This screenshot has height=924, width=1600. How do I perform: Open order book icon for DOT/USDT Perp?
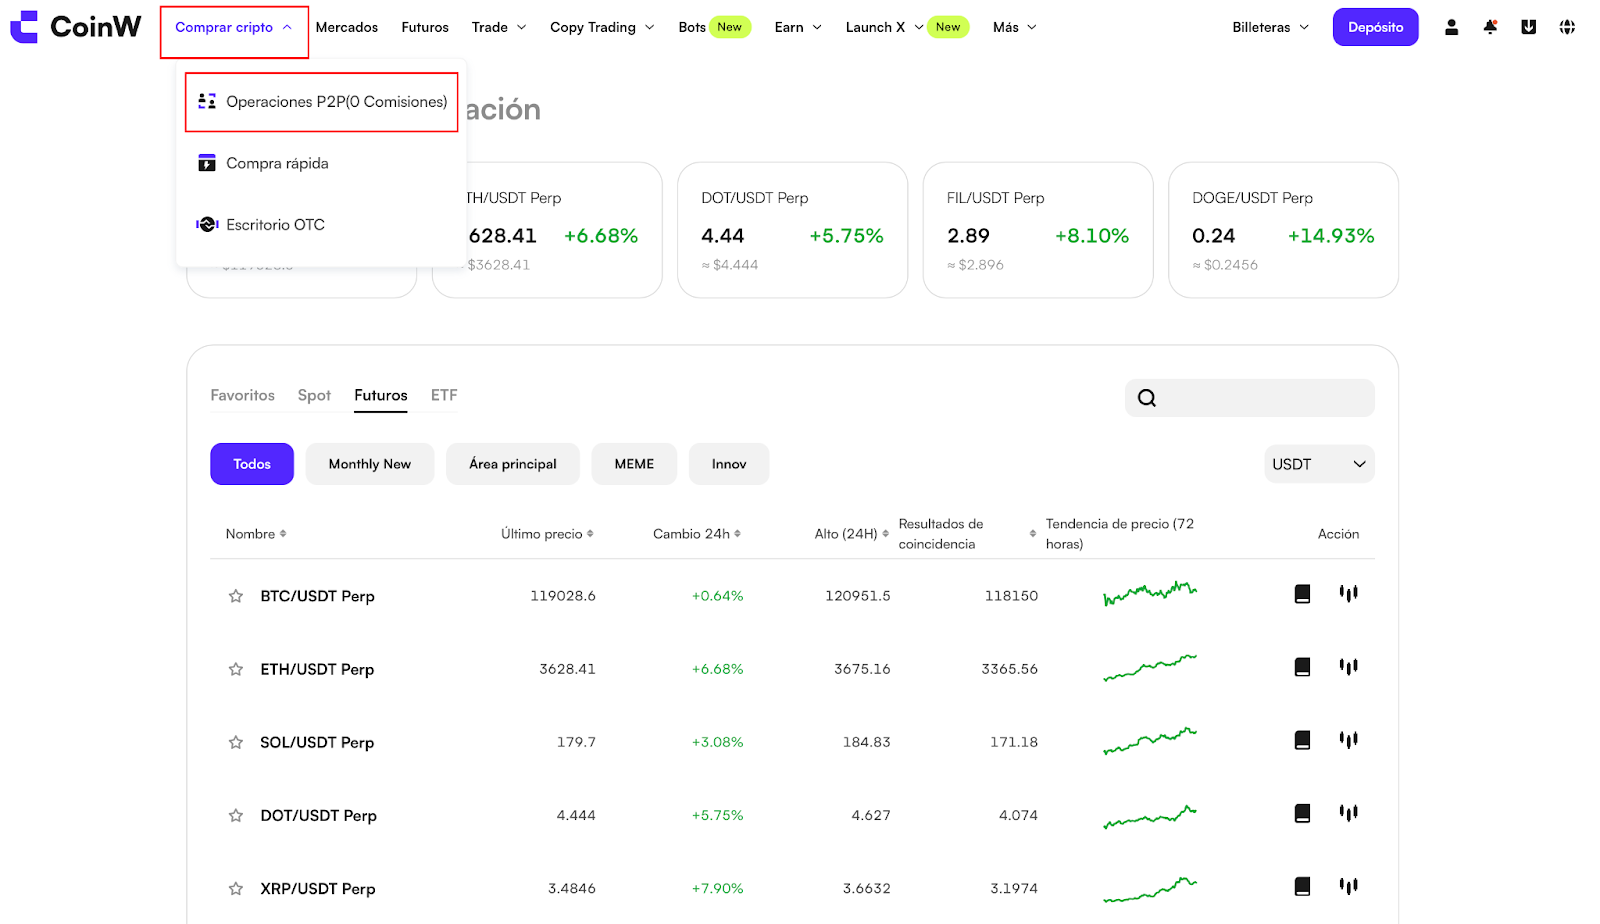point(1302,813)
